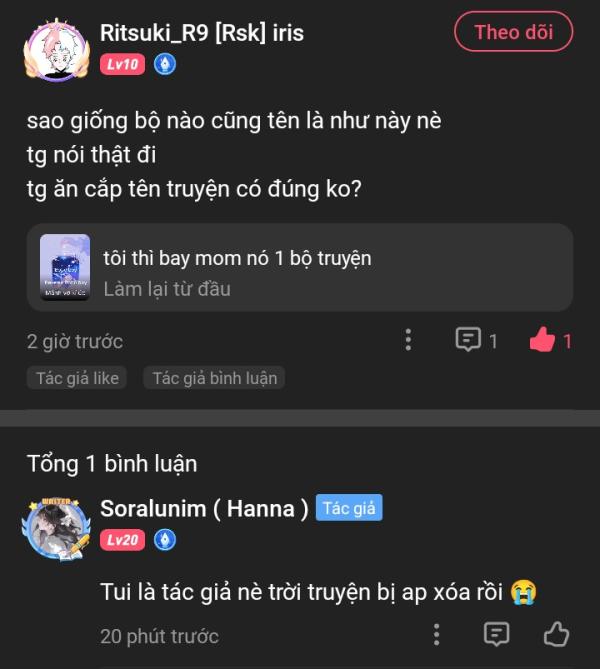Viewport: 600px width, 669px height.
Task: Select the 'Tác giả like' tag
Action: 77,378
